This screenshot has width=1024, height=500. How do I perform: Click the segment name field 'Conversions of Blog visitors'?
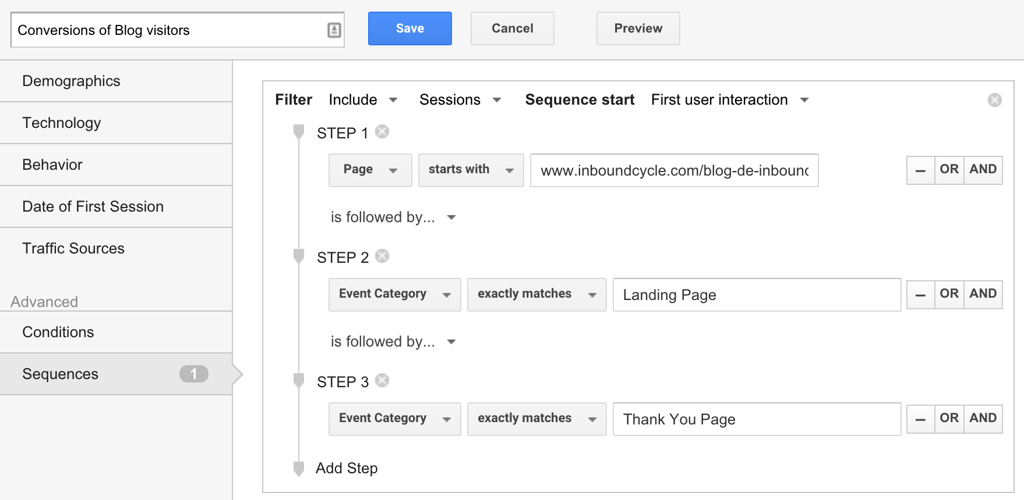177,30
